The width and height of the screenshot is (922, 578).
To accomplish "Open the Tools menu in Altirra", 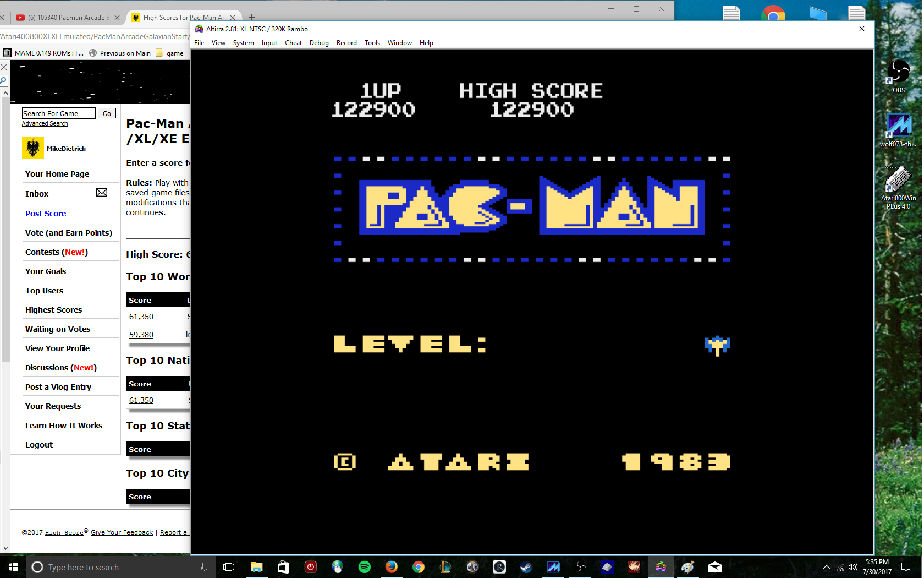I will coord(372,43).
